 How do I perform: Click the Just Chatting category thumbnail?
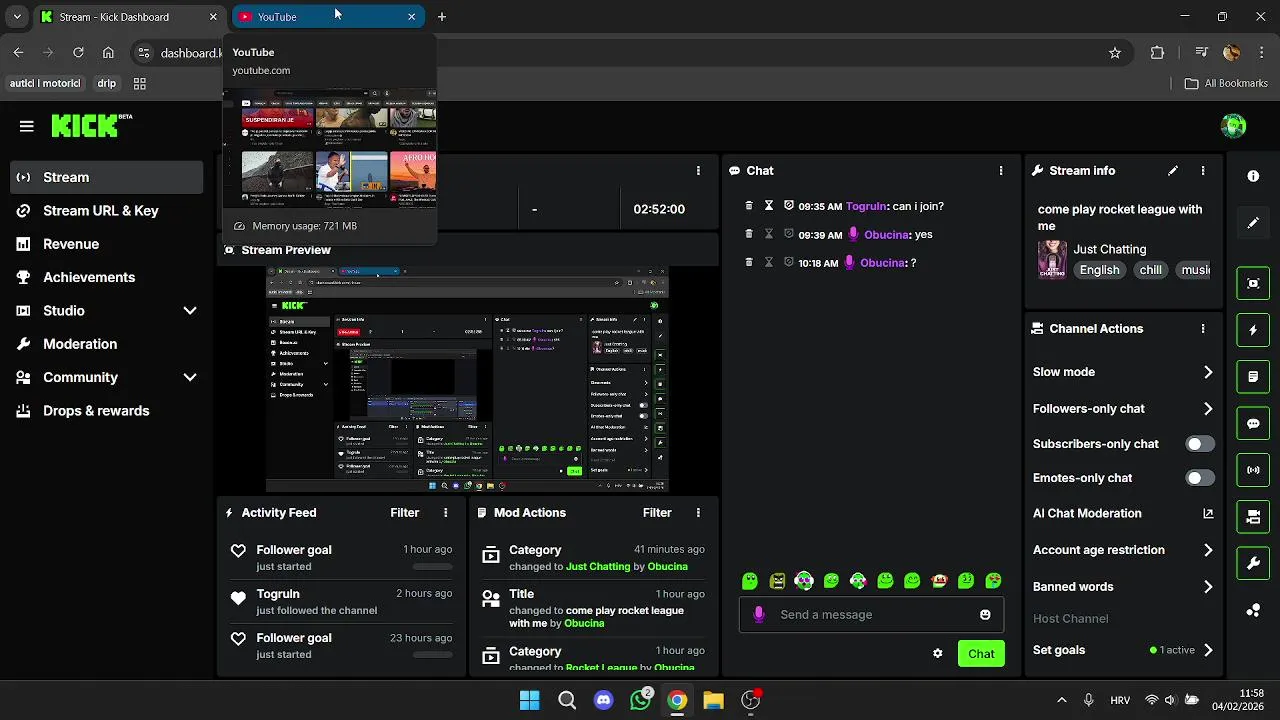click(1052, 260)
